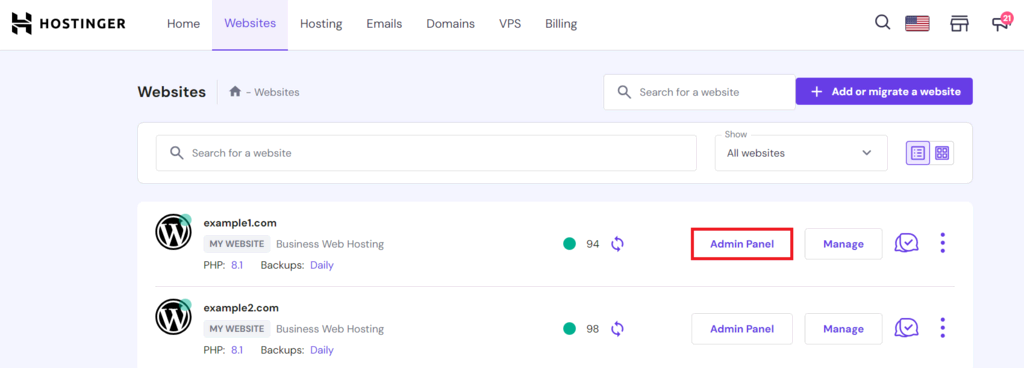Viewport: 1024px width, 368px height.
Task: Open the Hosting tab
Action: click(x=321, y=24)
